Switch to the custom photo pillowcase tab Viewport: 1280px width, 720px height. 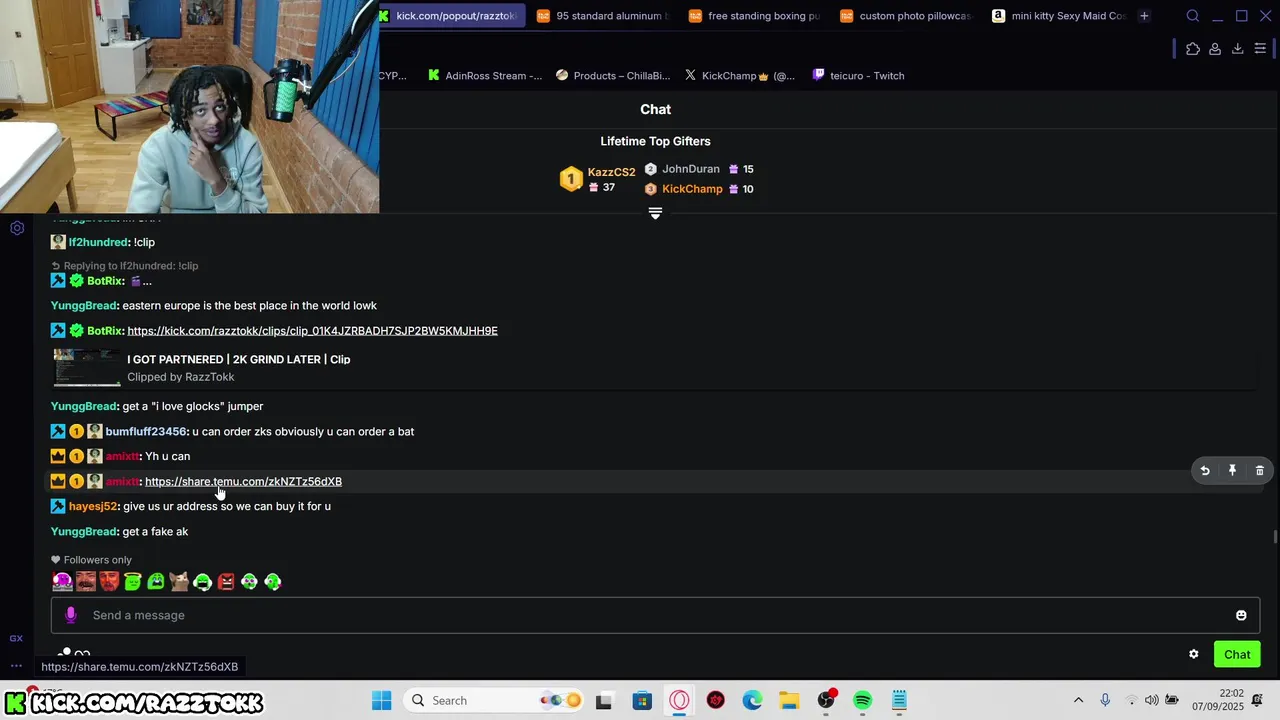[x=906, y=16]
